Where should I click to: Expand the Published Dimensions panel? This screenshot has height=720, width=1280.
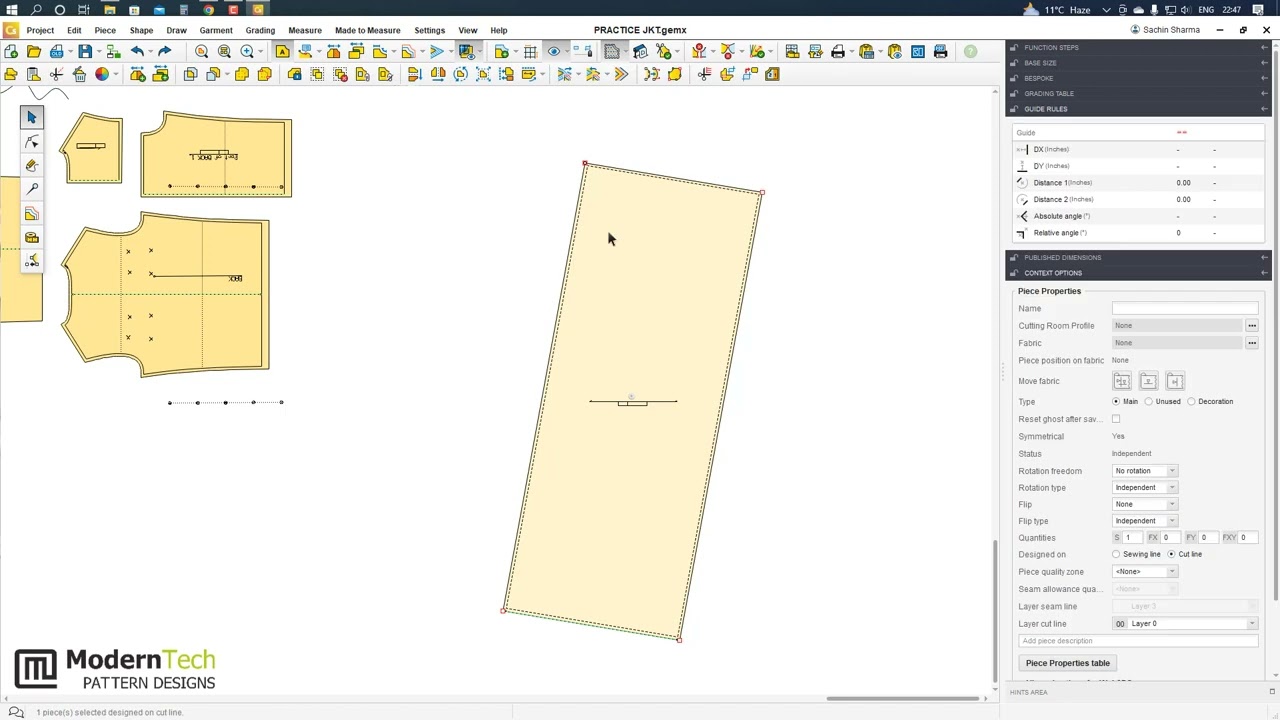(1138, 258)
